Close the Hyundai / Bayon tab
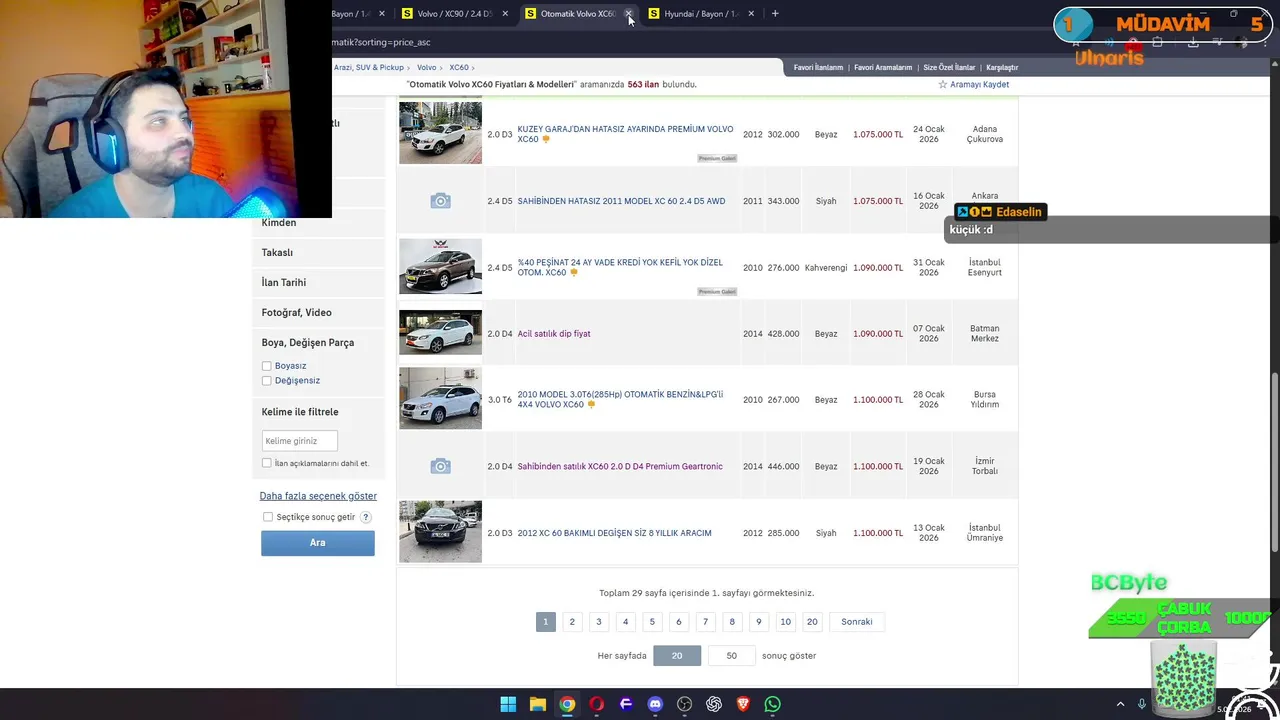The width and height of the screenshot is (1280, 720). [x=751, y=14]
